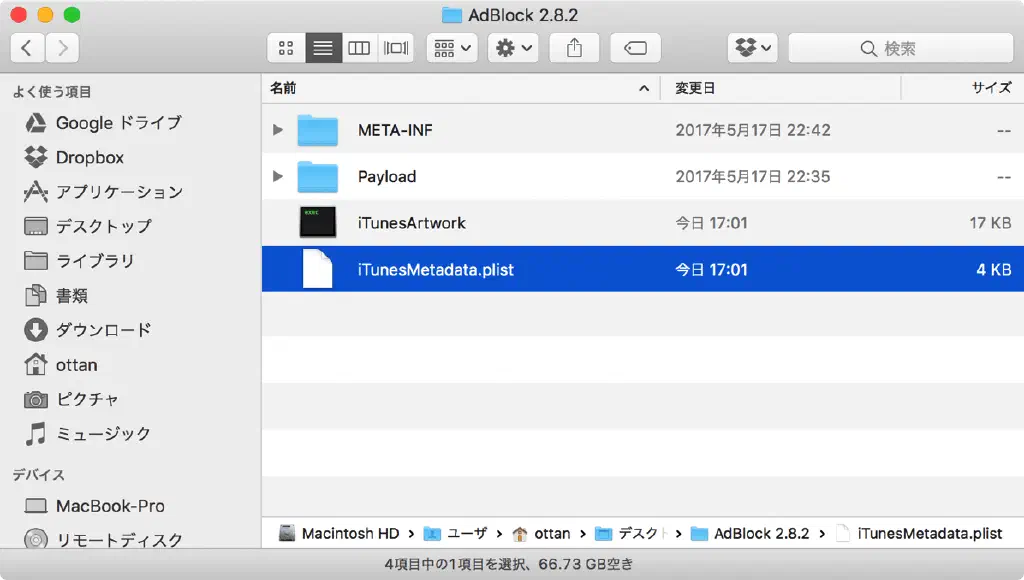The width and height of the screenshot is (1024, 580).
Task: Expand the Payload folder disclosure triangle
Action: click(278, 177)
